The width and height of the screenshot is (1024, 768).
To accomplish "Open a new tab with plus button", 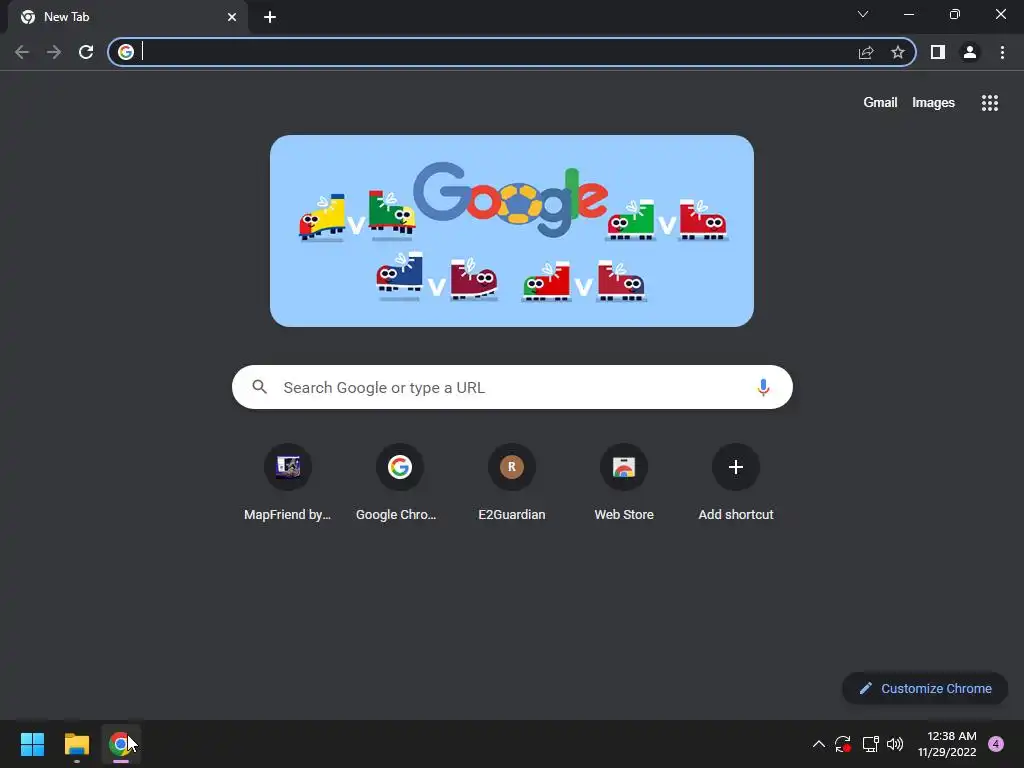I will (x=270, y=17).
